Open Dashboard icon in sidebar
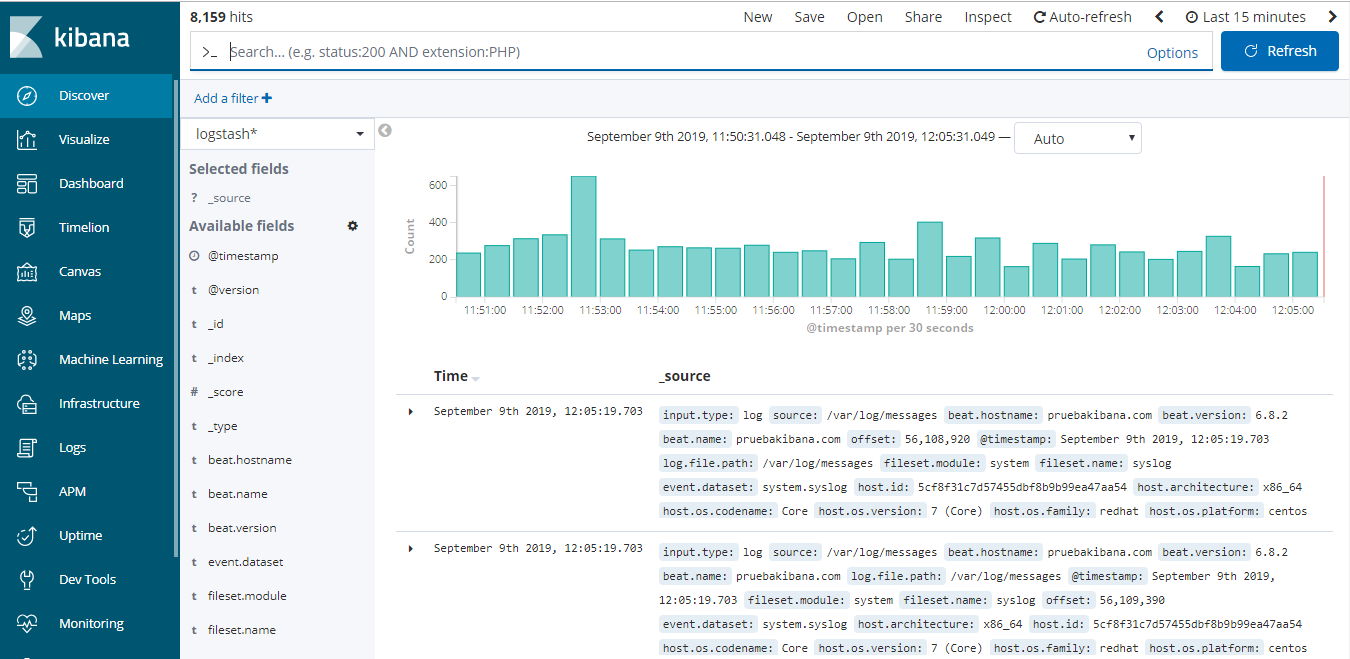 pos(27,184)
